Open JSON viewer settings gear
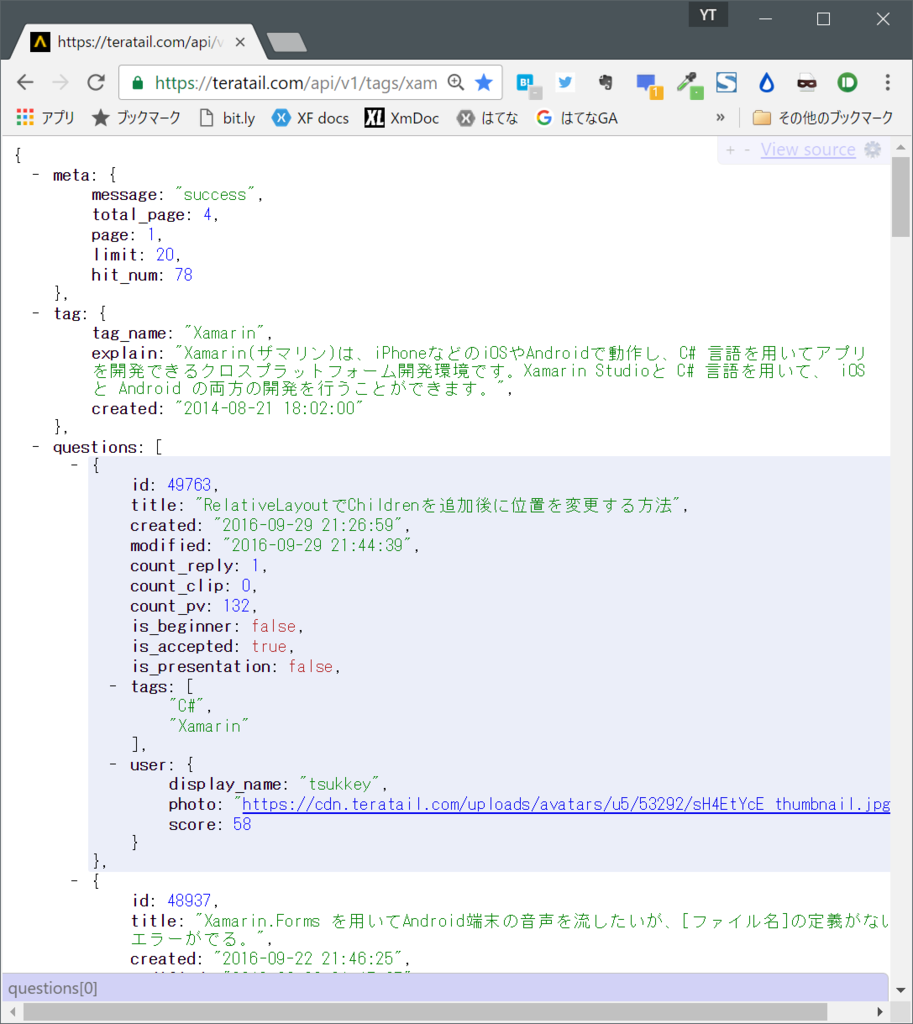The image size is (913, 1024). click(873, 150)
